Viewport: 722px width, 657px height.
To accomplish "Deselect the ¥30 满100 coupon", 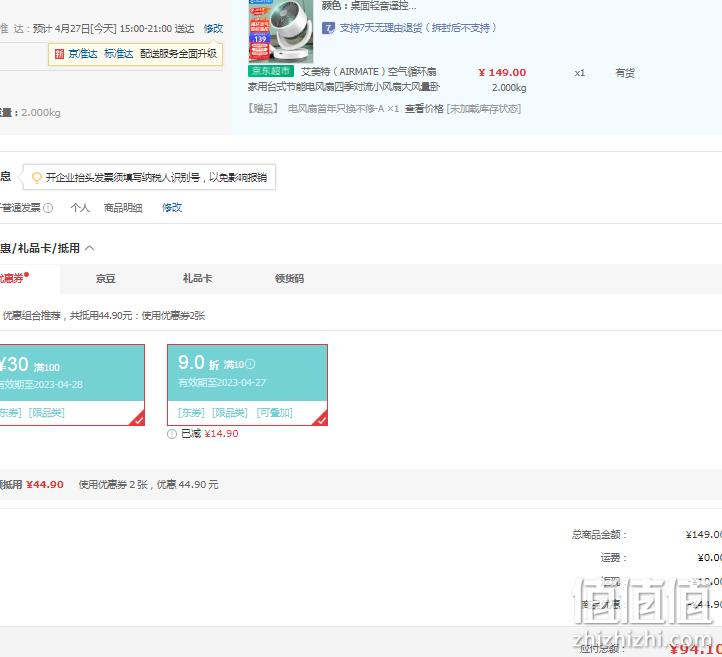I will point(72,385).
